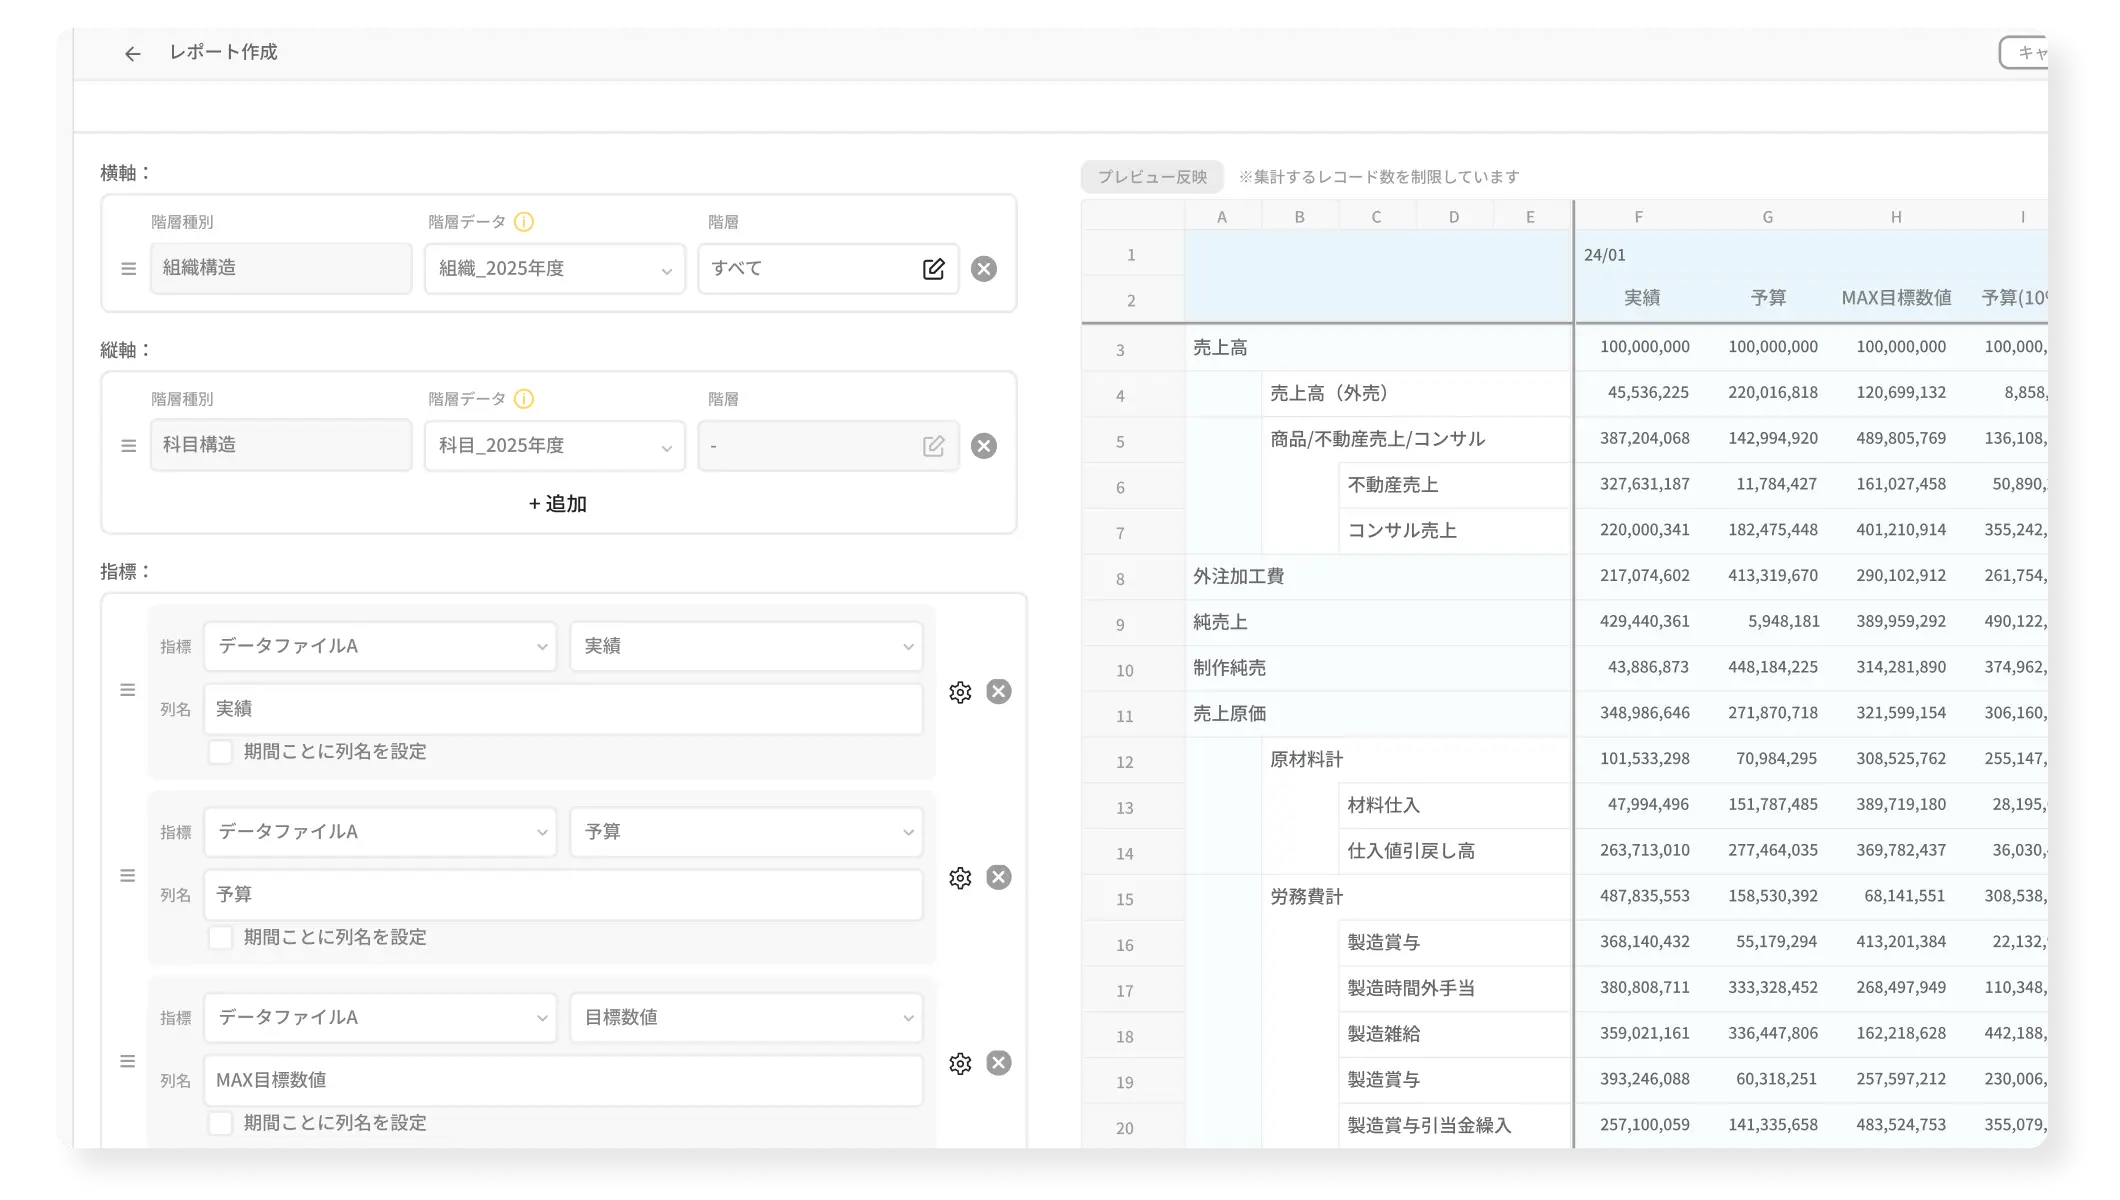
Task: Click the drag handle of the 予算 indicator
Action: (128, 876)
